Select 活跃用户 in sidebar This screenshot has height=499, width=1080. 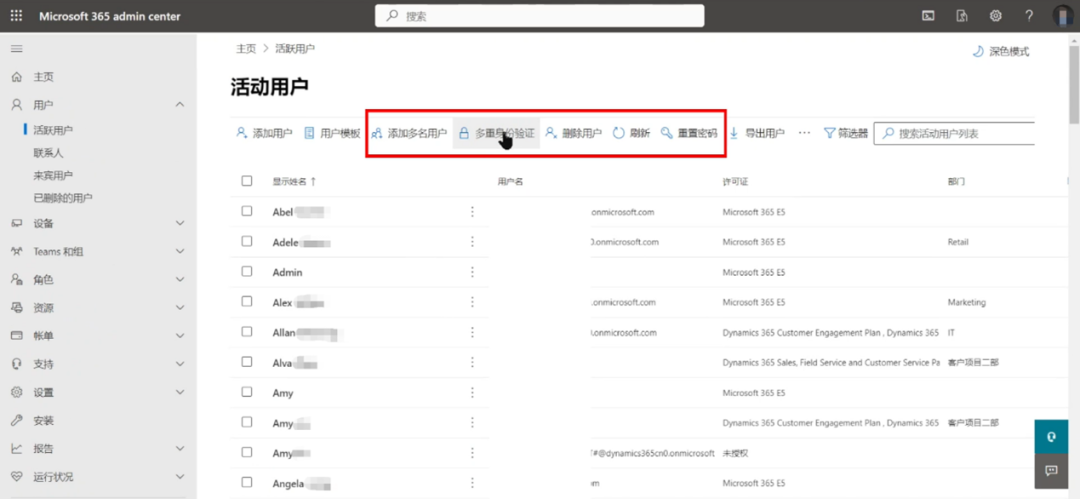point(53,130)
